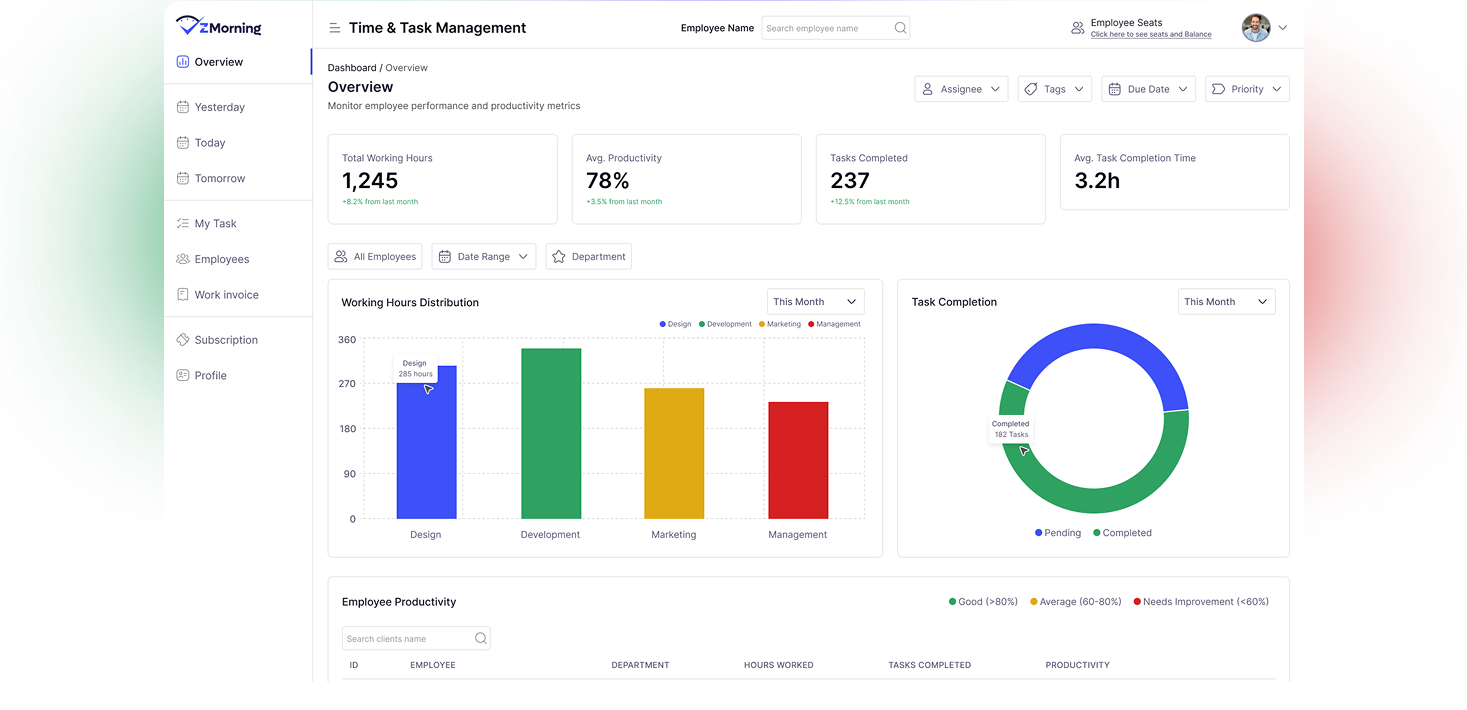
Task: Open the Profile sidebar item
Action: tap(238, 376)
